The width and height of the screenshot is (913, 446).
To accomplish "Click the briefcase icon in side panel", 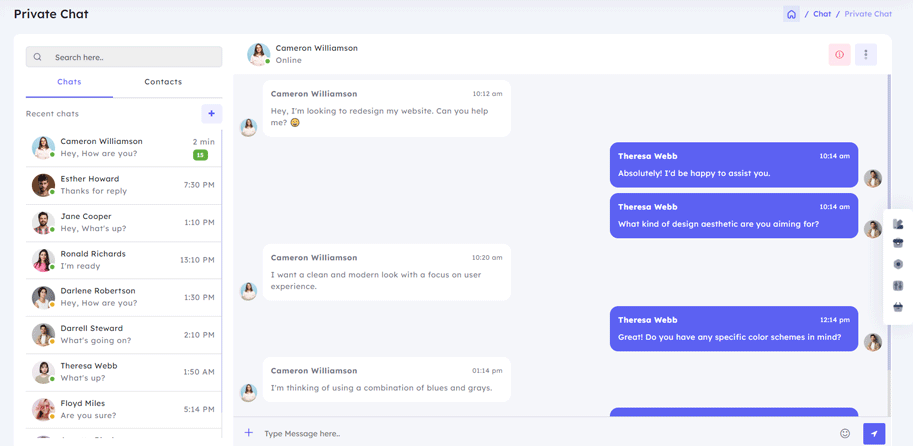I will (898, 243).
